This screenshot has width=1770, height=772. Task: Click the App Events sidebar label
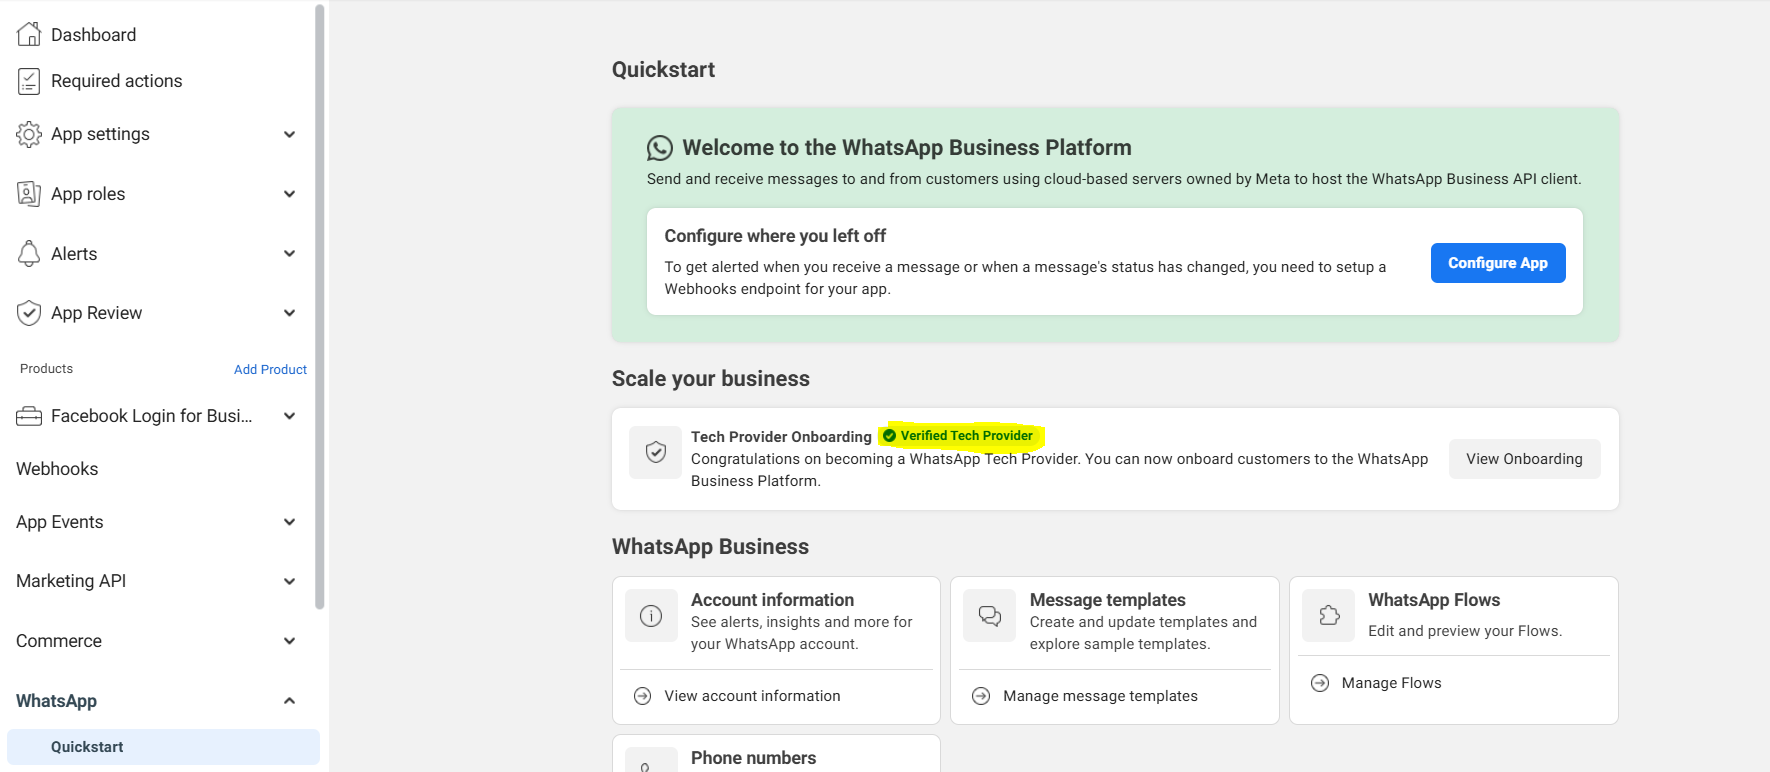click(x=59, y=522)
